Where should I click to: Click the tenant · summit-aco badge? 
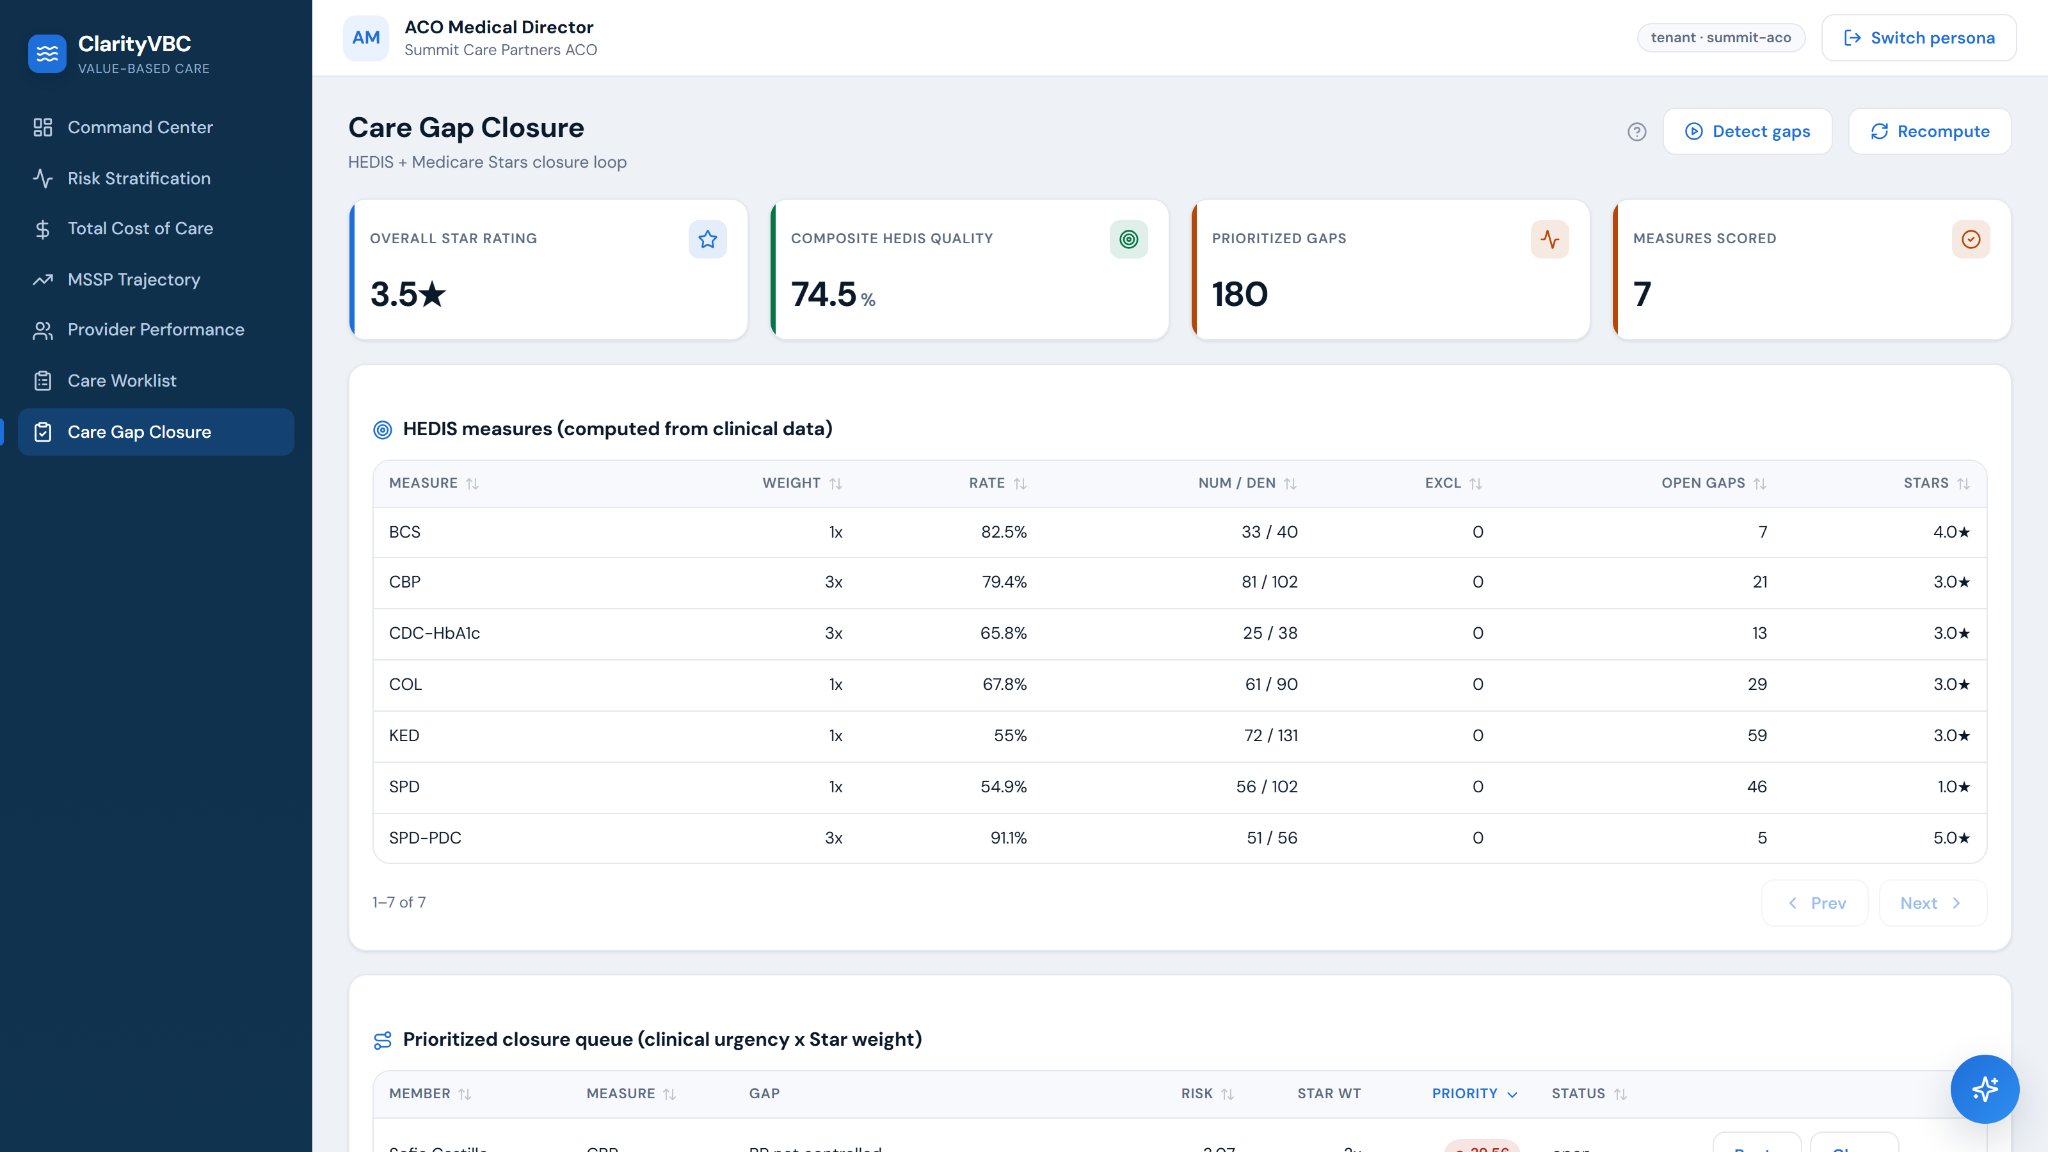tap(1721, 38)
